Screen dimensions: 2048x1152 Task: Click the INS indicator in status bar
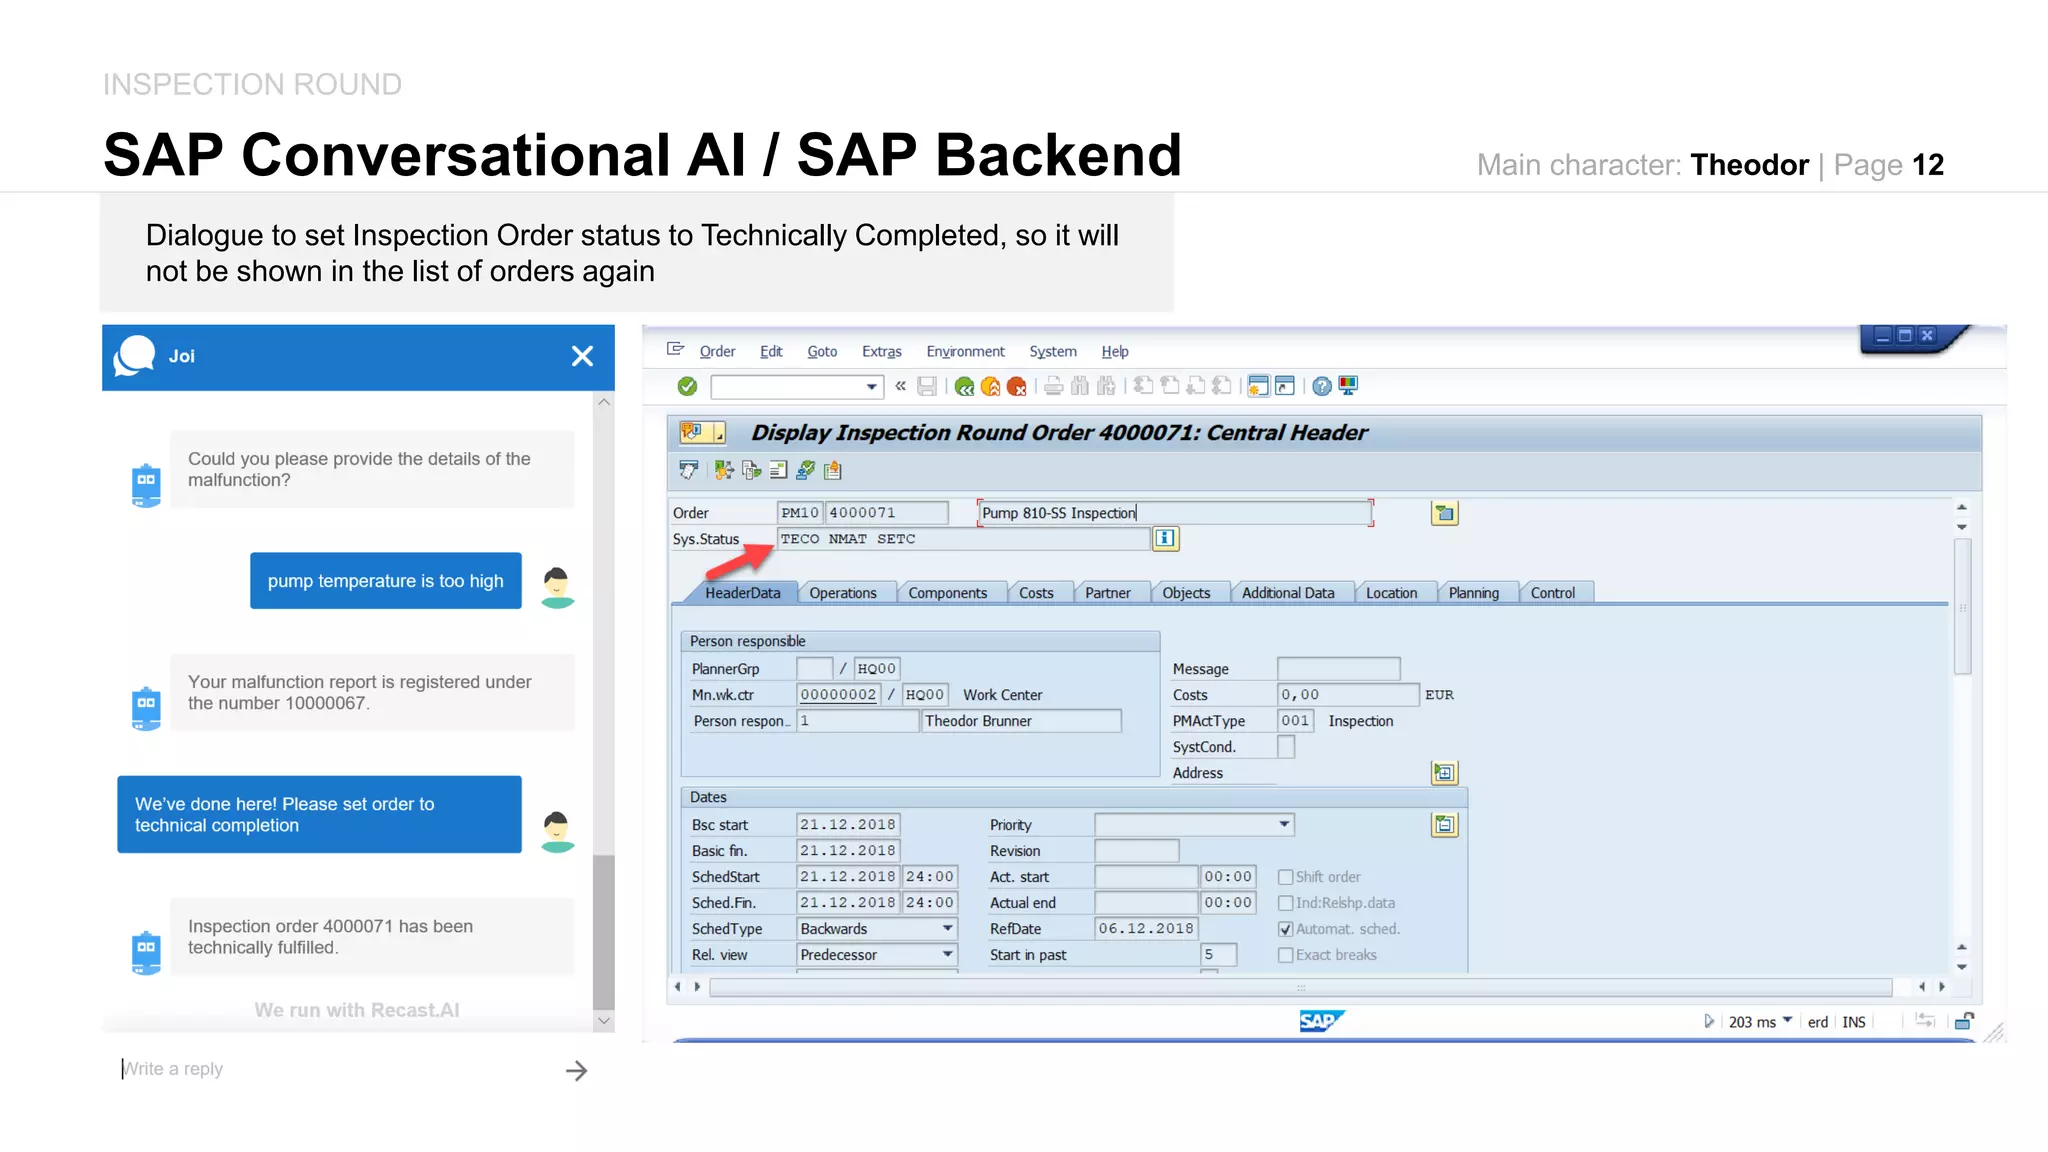click(1854, 1022)
